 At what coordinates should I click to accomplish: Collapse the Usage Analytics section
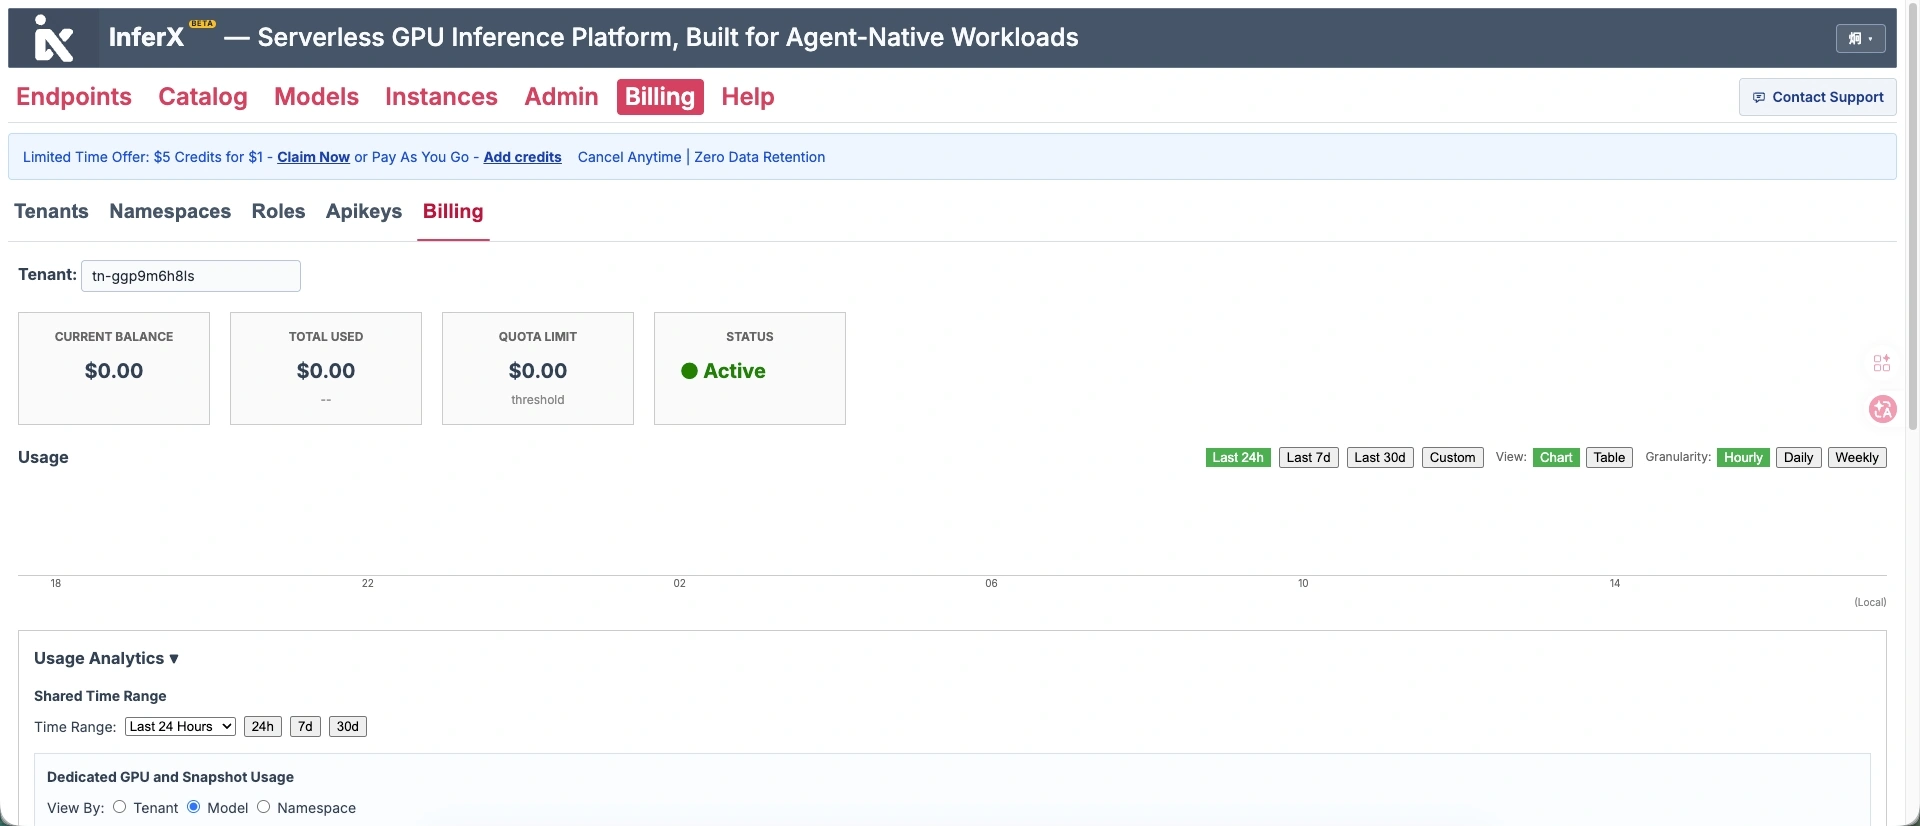click(x=106, y=658)
